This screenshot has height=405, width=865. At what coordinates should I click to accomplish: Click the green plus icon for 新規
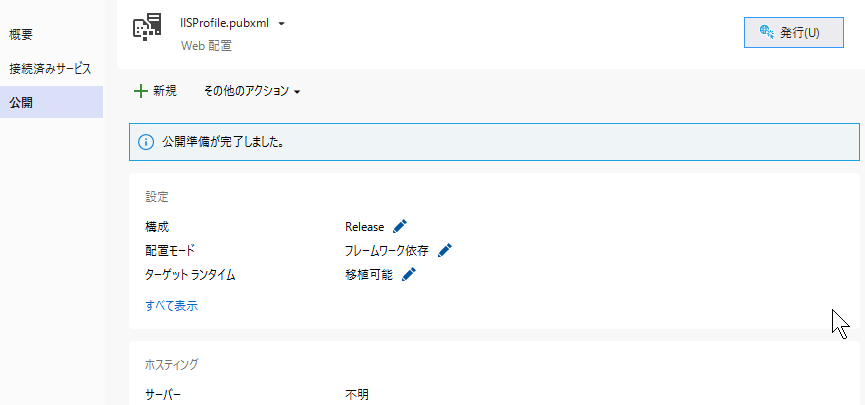click(x=141, y=91)
